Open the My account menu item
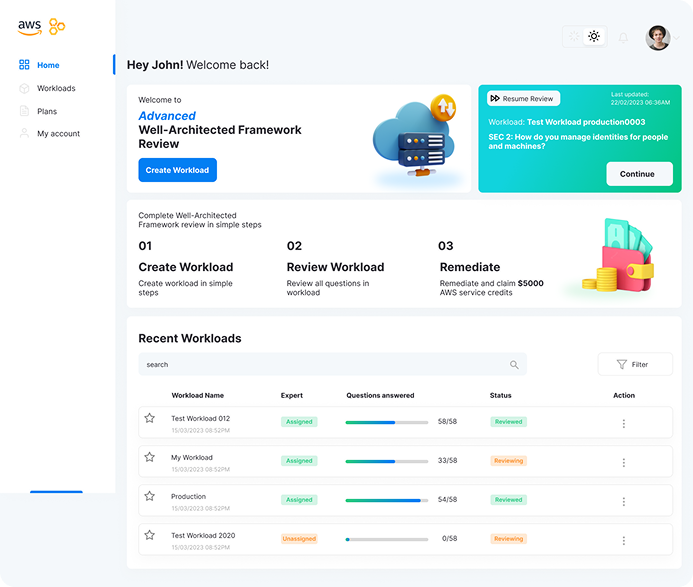 tap(58, 133)
